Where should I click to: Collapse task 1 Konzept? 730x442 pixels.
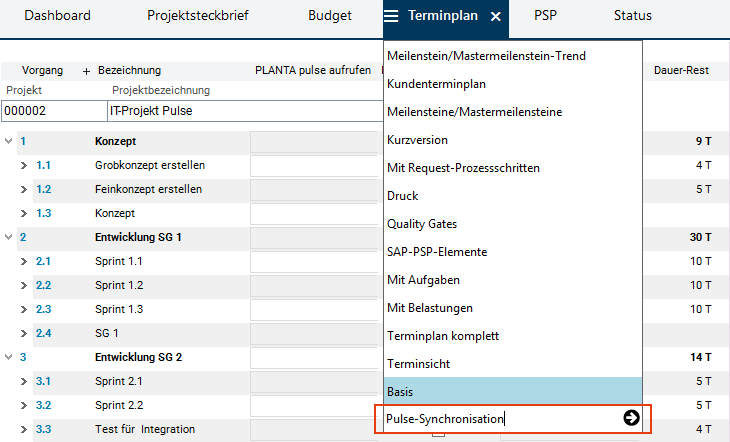(9, 141)
